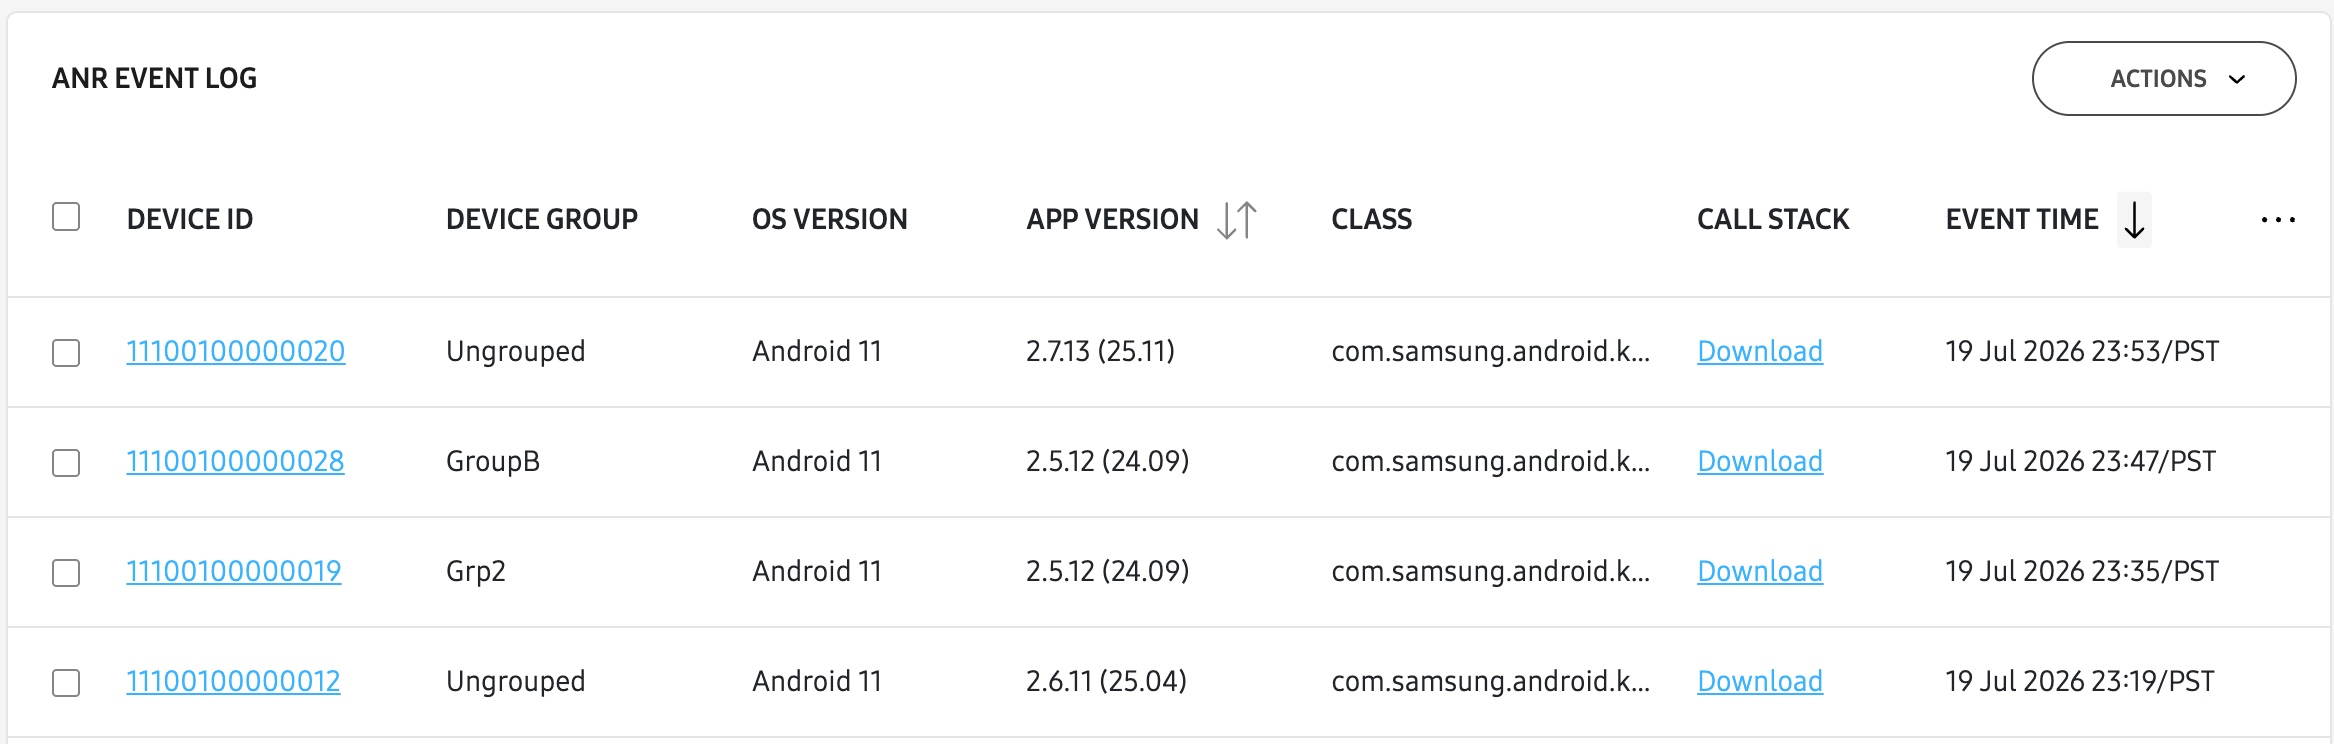2334x744 pixels.
Task: Check the row for device 11100100000028
Action: click(66, 463)
